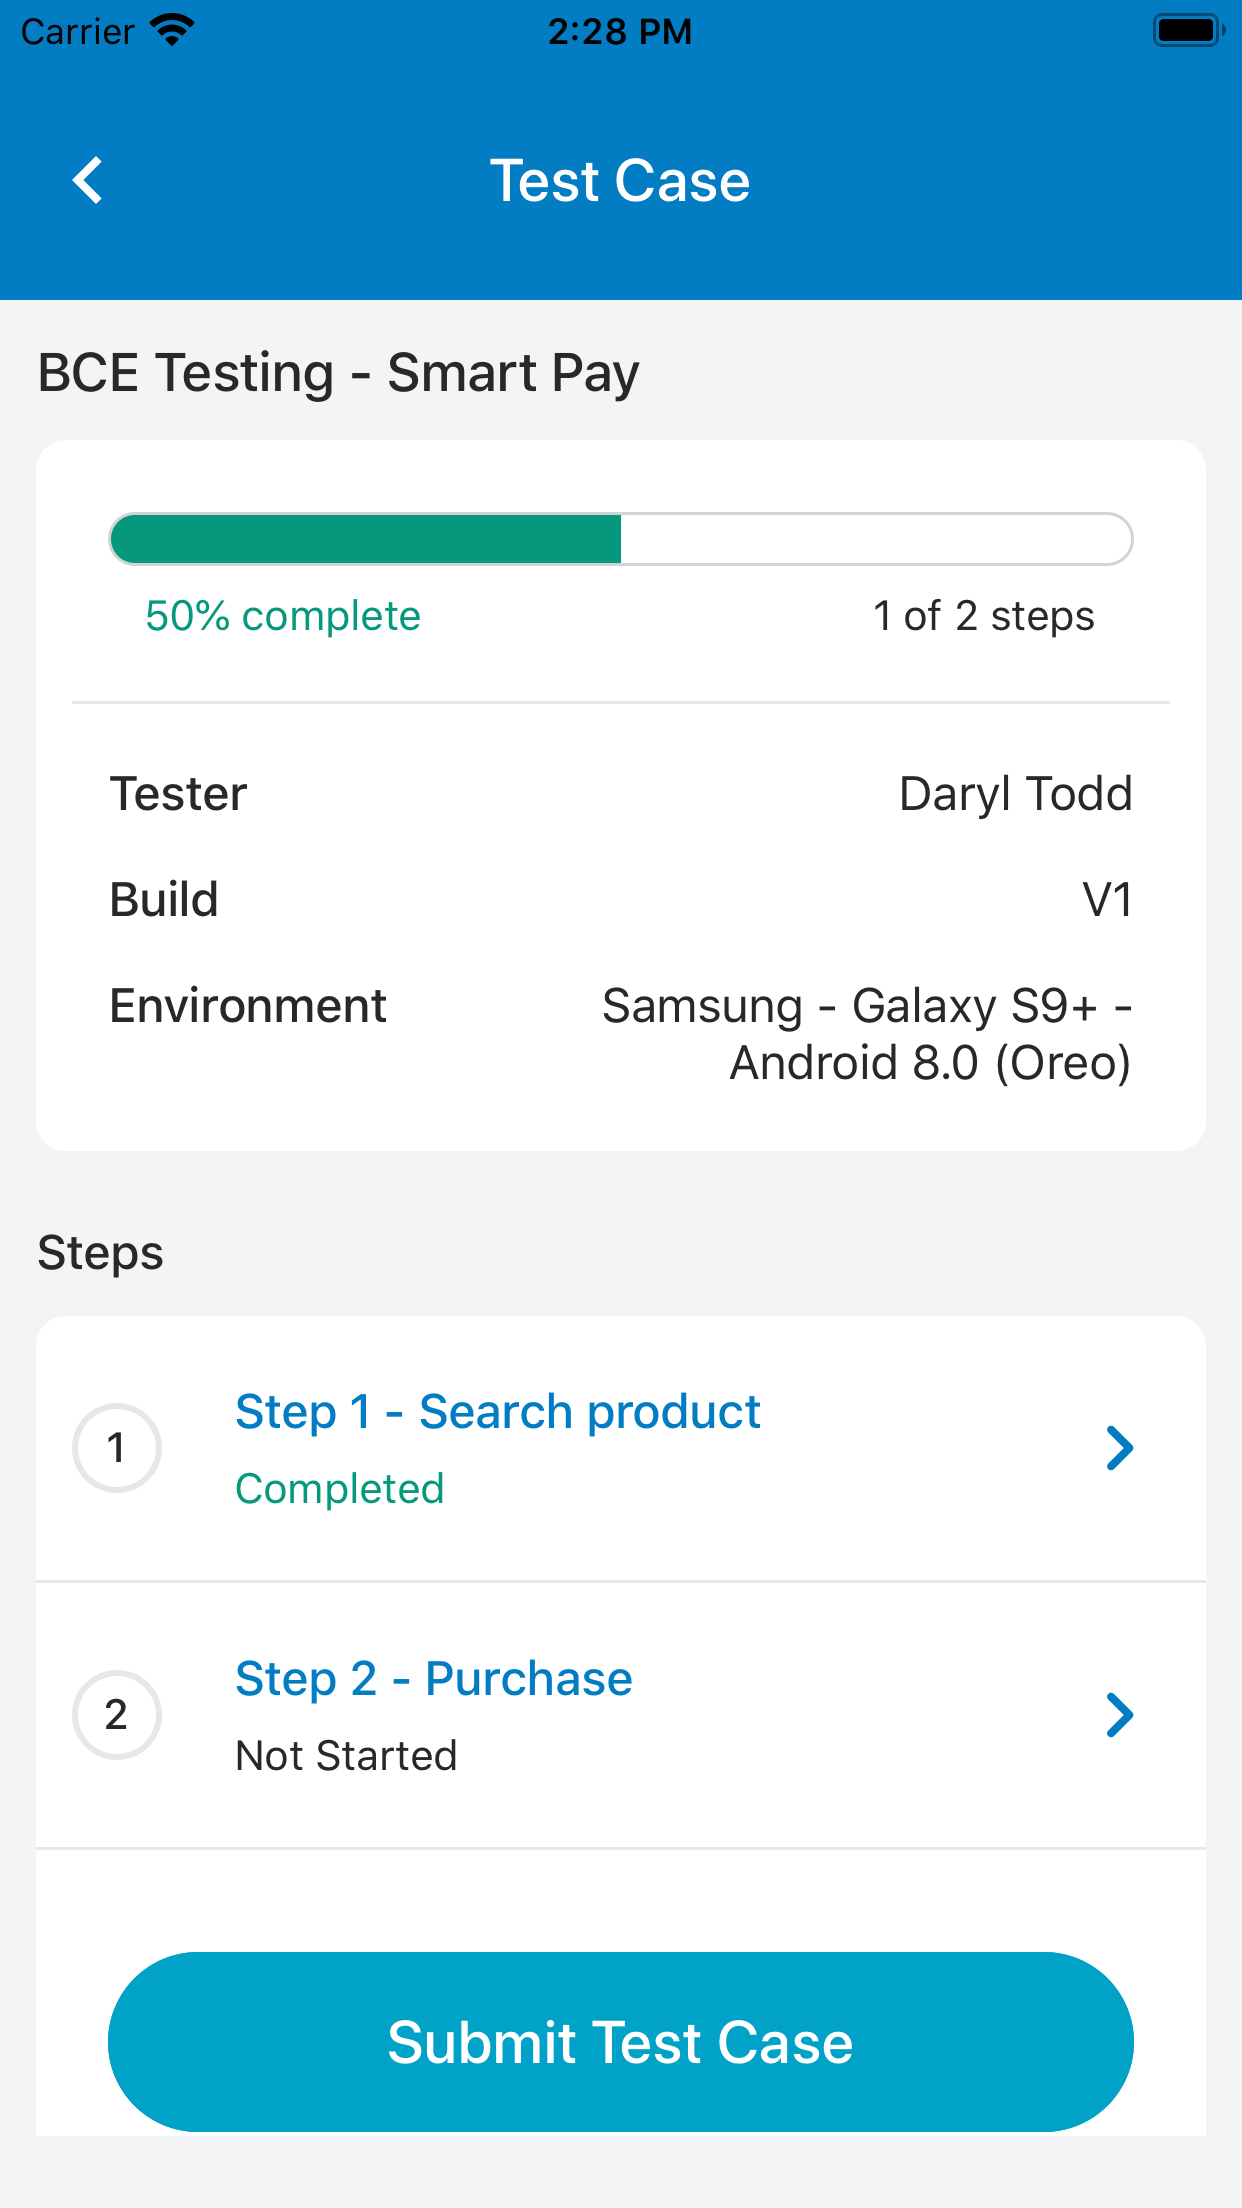Expand Step 1 using its chevron
This screenshot has width=1242, height=2208.
click(x=1120, y=1448)
